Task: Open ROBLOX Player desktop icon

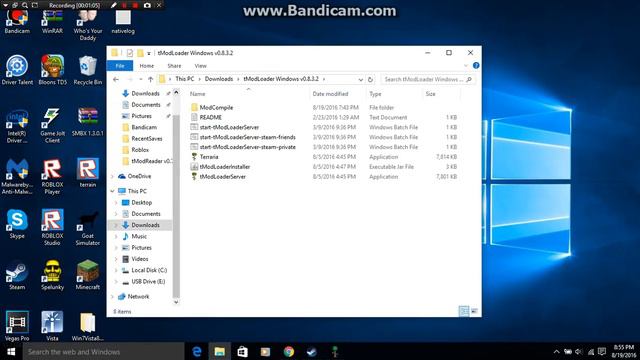Action: tap(52, 177)
